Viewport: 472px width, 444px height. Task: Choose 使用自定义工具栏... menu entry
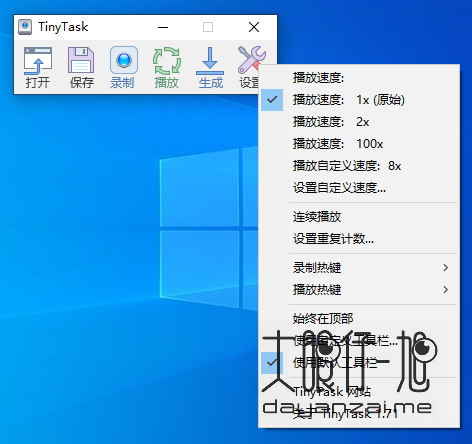359,341
